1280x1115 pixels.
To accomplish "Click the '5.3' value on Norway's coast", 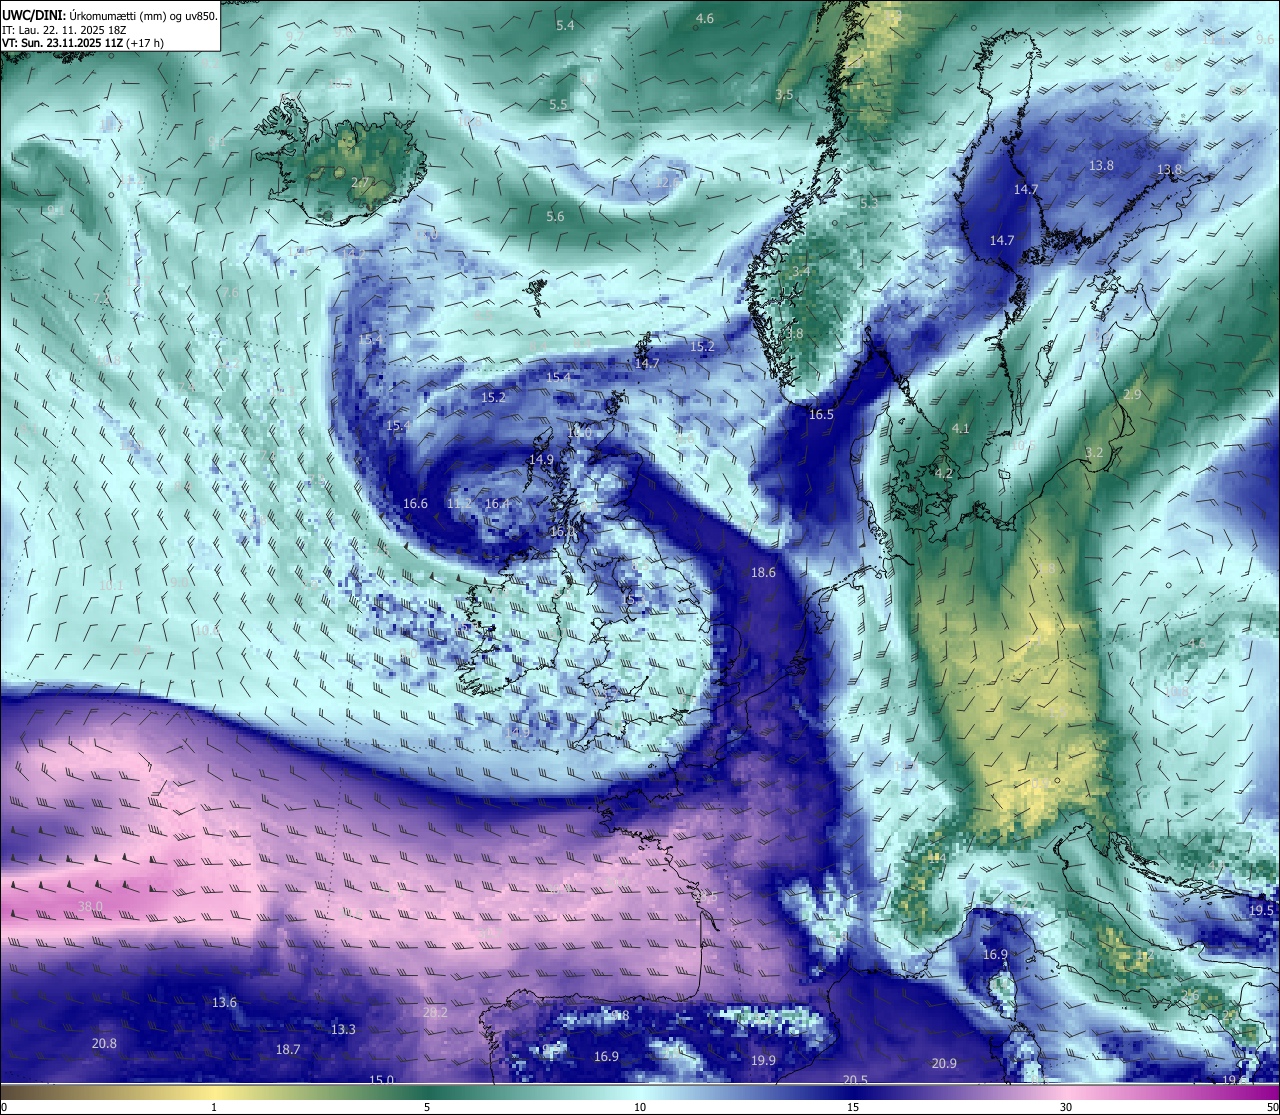I will [x=869, y=202].
